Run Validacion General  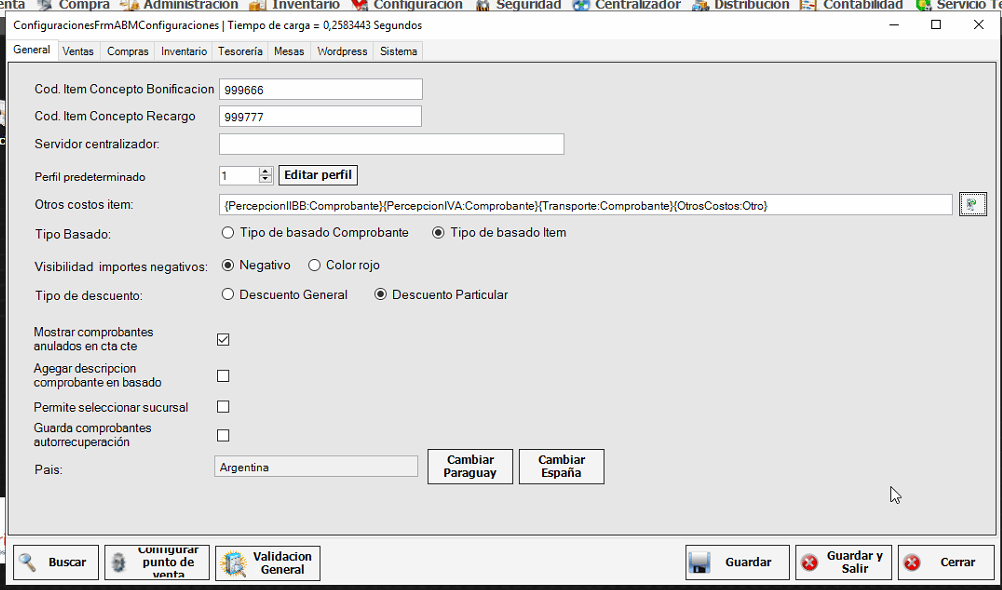[x=267, y=562]
